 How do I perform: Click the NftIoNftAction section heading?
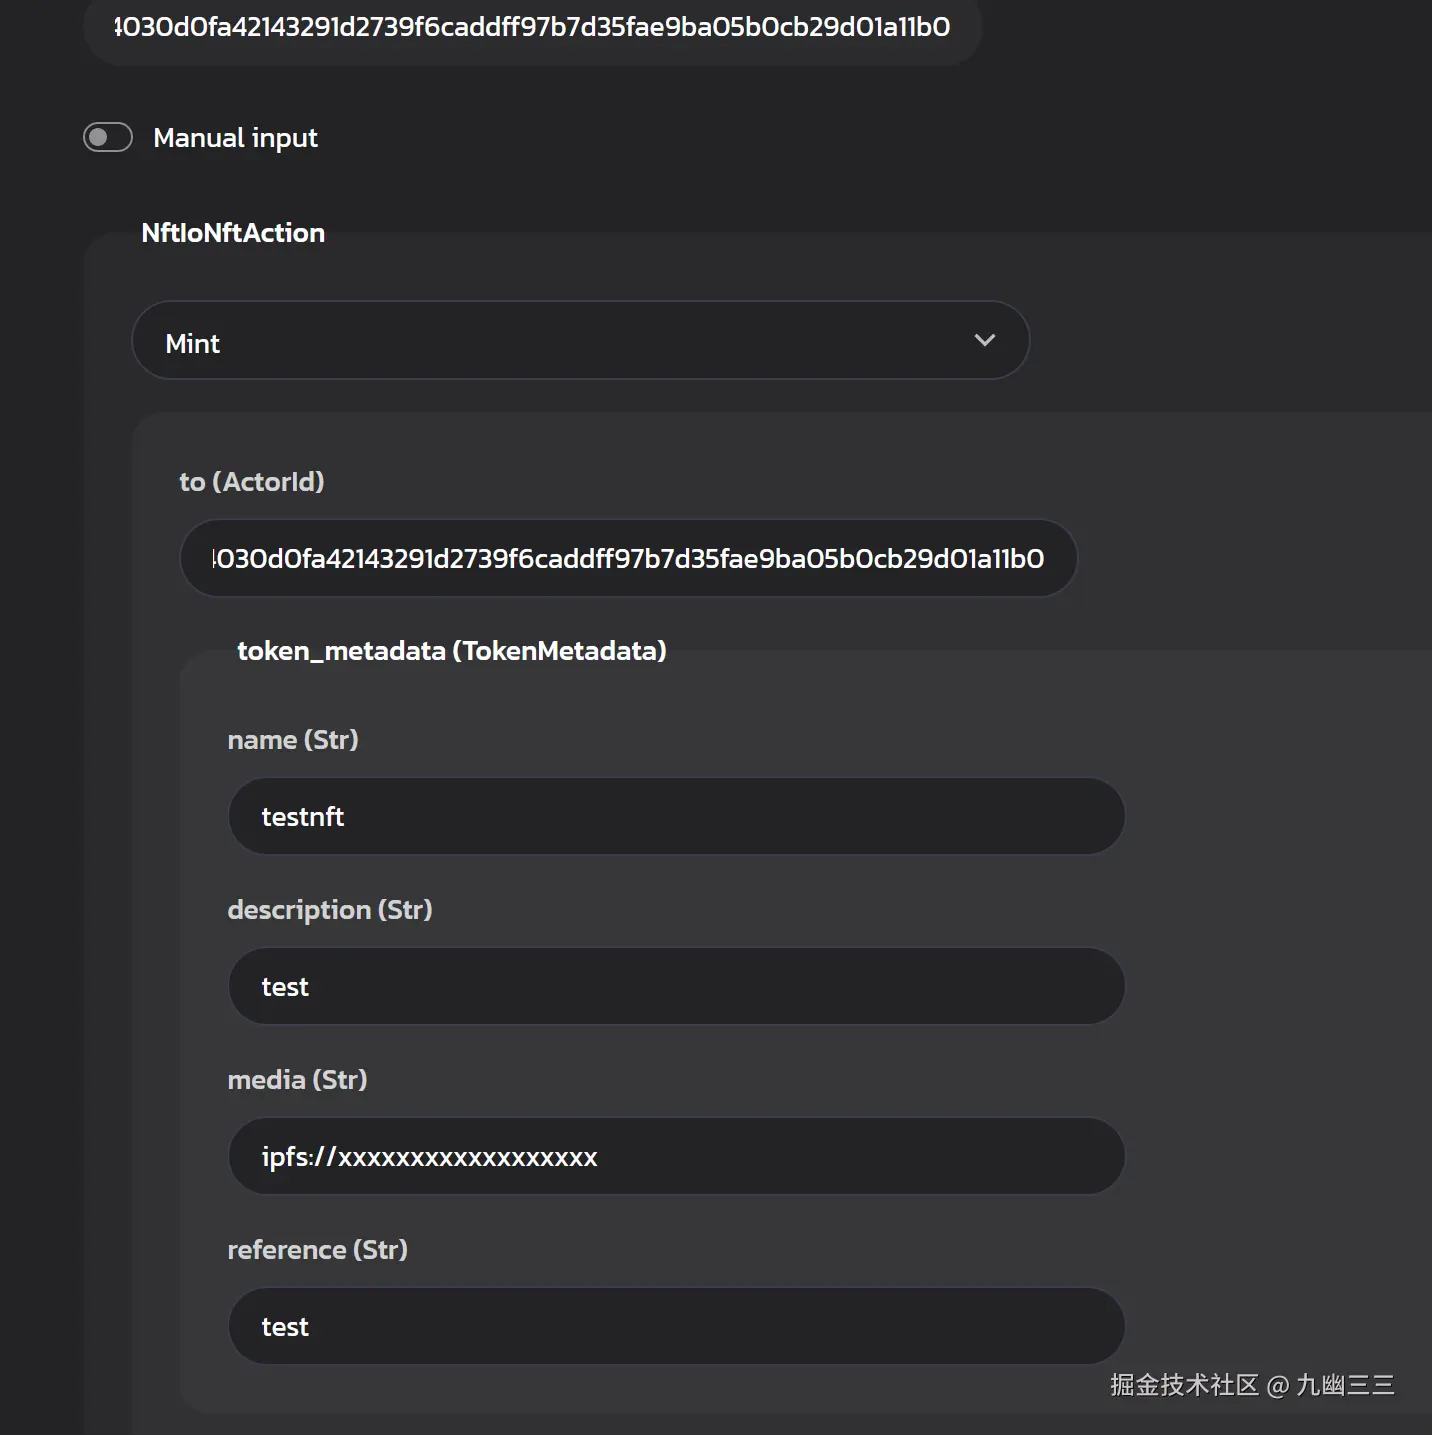coord(233,233)
